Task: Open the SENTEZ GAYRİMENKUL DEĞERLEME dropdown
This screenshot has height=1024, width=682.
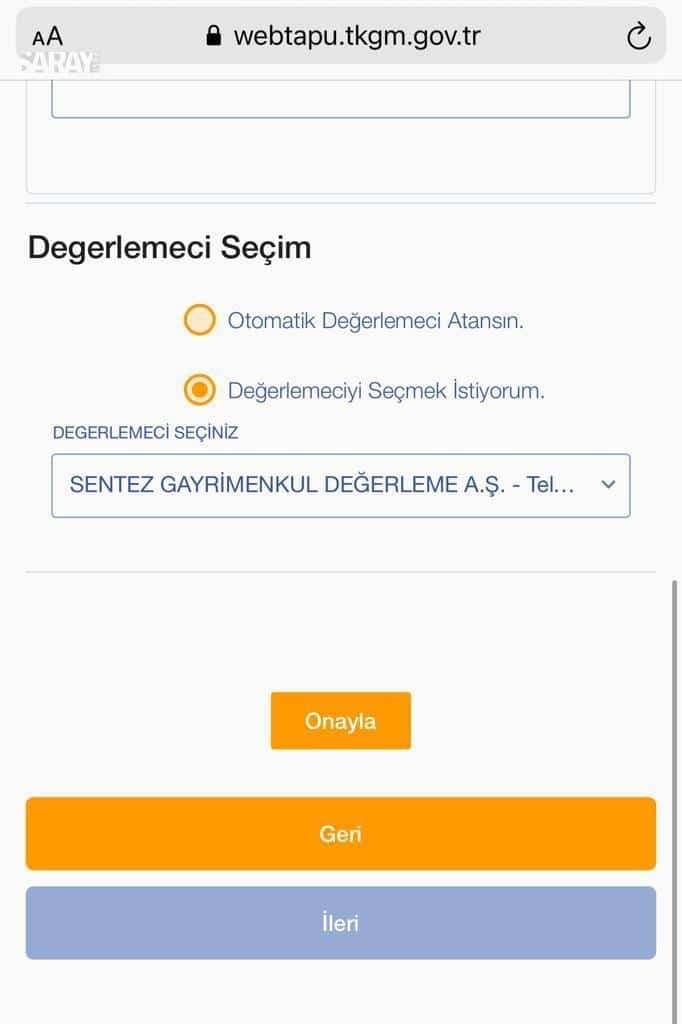Action: tap(341, 485)
